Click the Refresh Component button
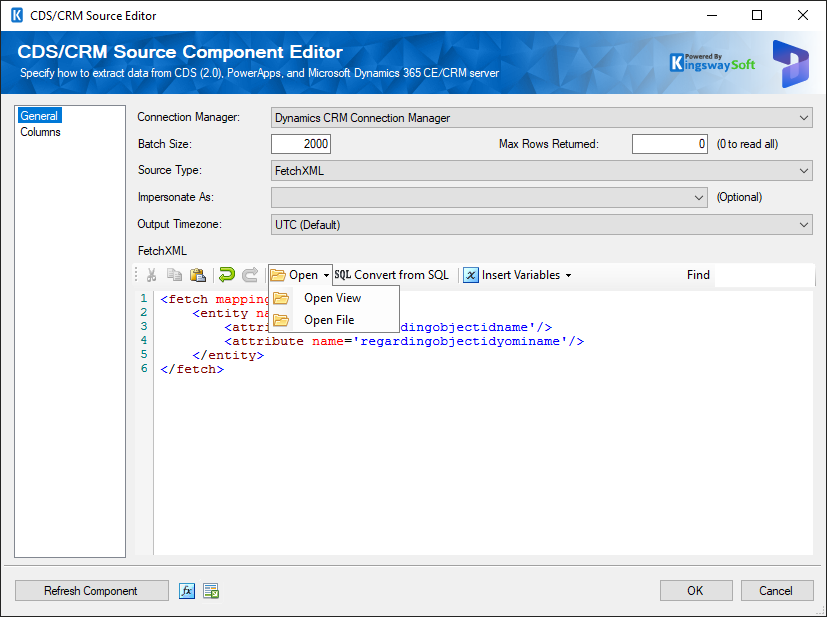Image resolution: width=827 pixels, height=617 pixels. [x=91, y=591]
